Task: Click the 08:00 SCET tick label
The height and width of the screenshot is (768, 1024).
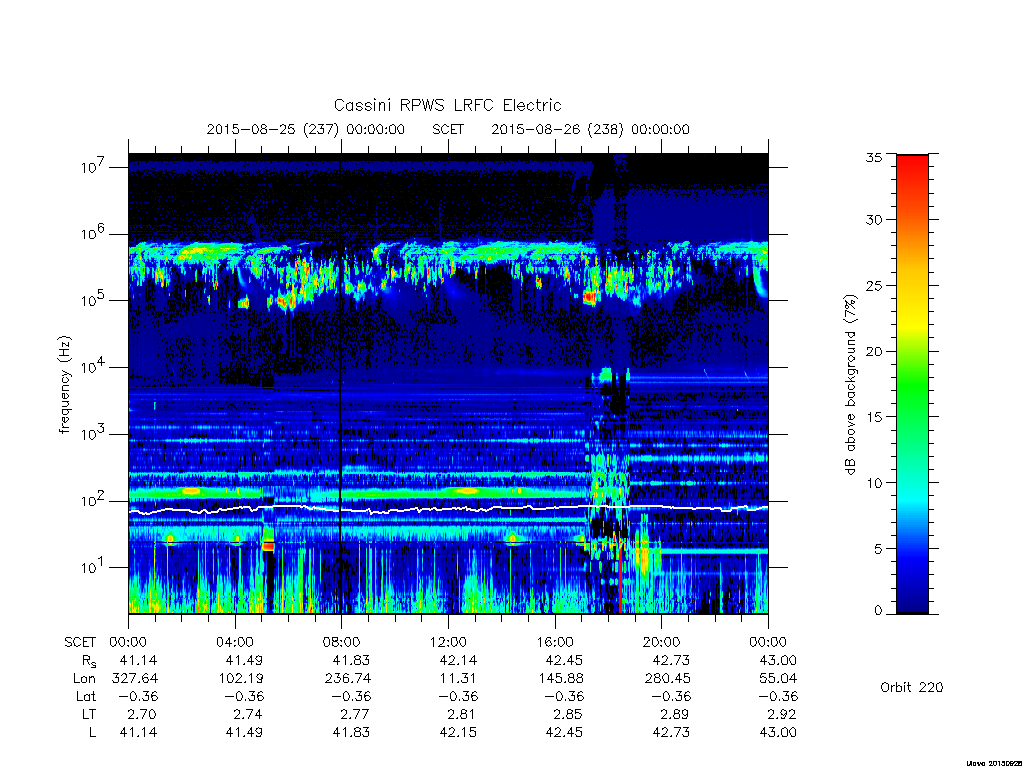Action: (x=341, y=642)
